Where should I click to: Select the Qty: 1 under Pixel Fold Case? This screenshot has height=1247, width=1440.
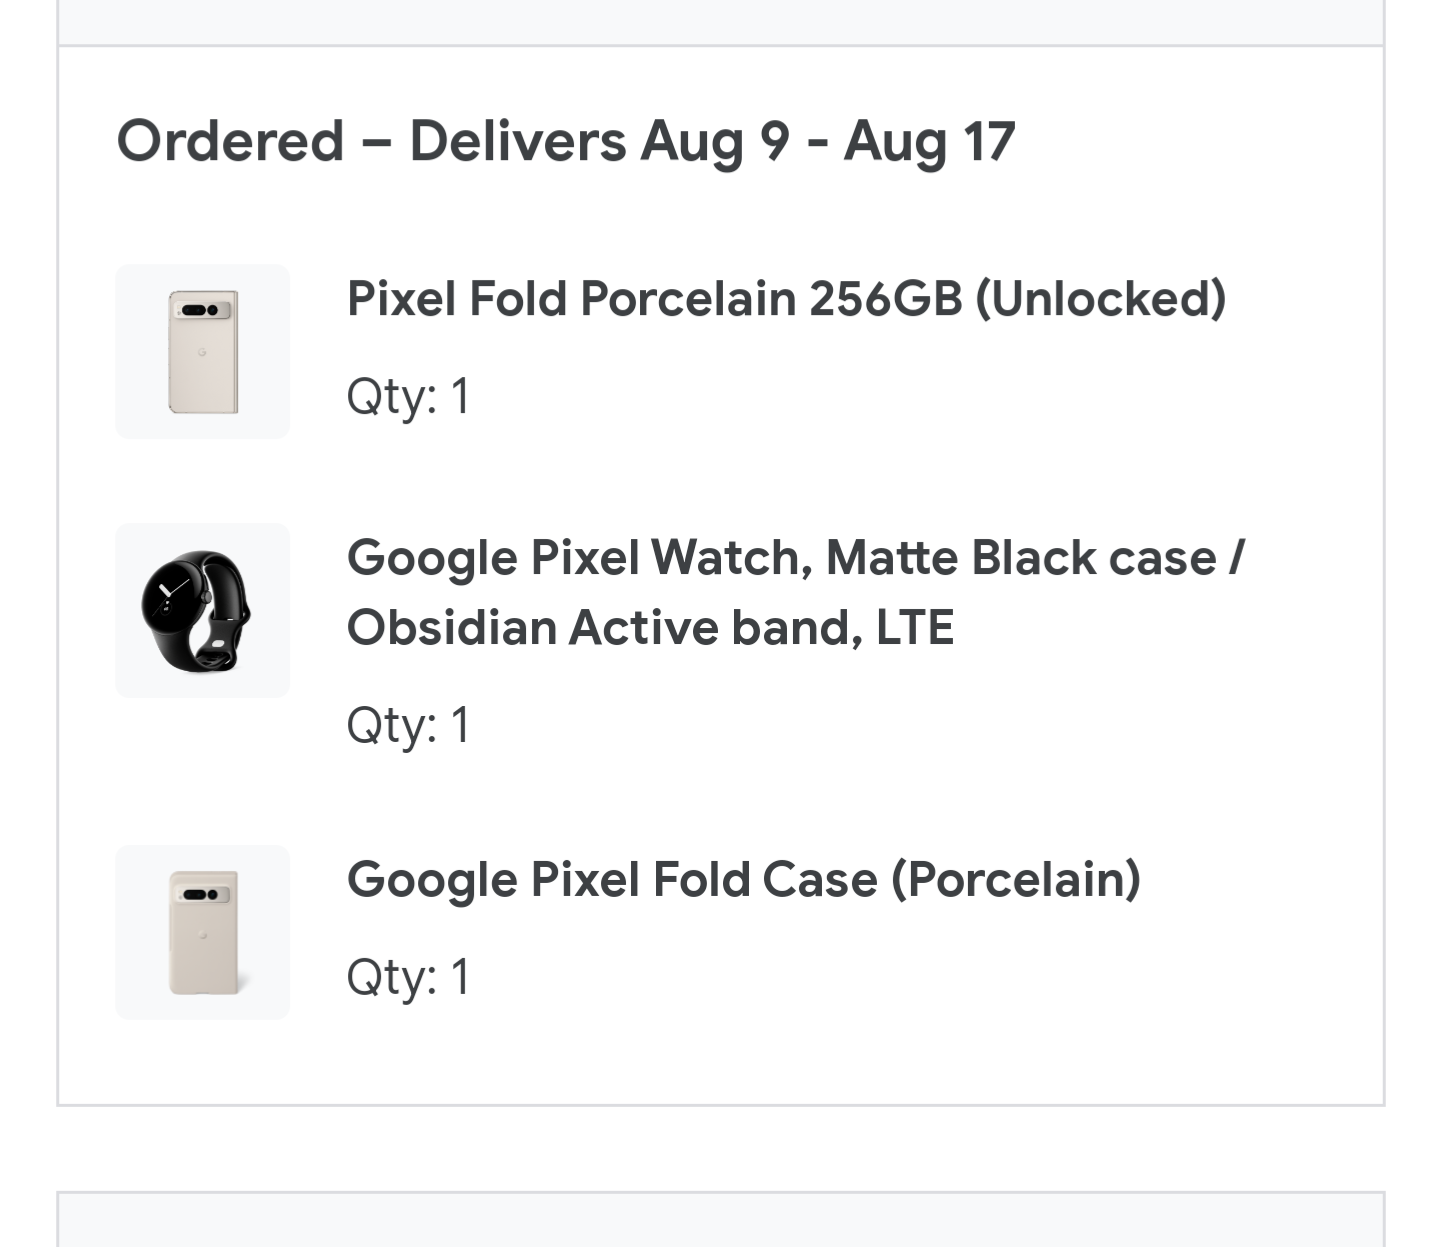point(408,977)
